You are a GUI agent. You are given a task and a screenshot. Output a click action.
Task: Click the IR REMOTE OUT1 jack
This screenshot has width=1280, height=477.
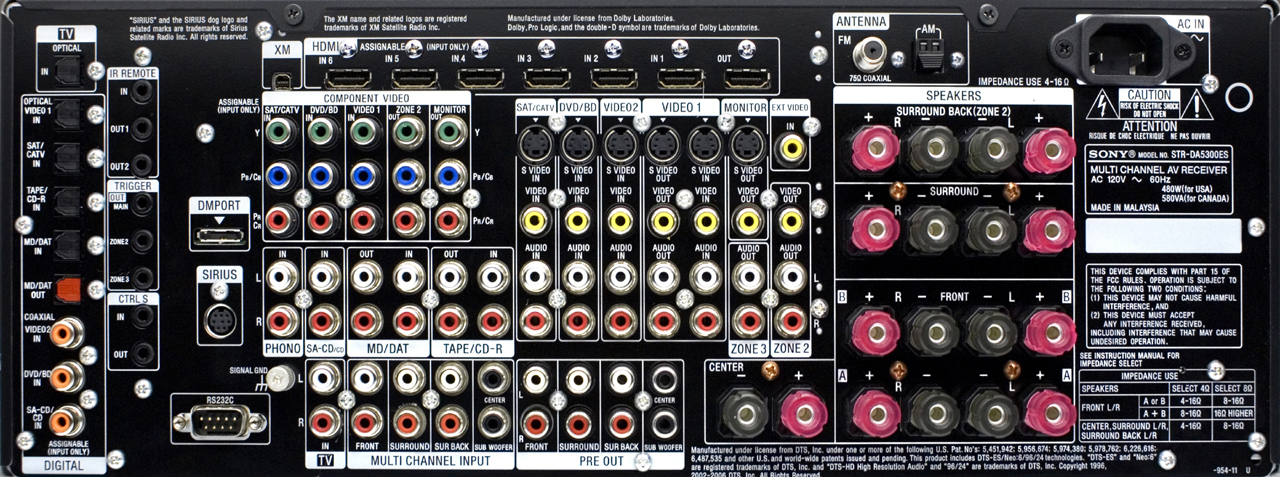point(144,130)
